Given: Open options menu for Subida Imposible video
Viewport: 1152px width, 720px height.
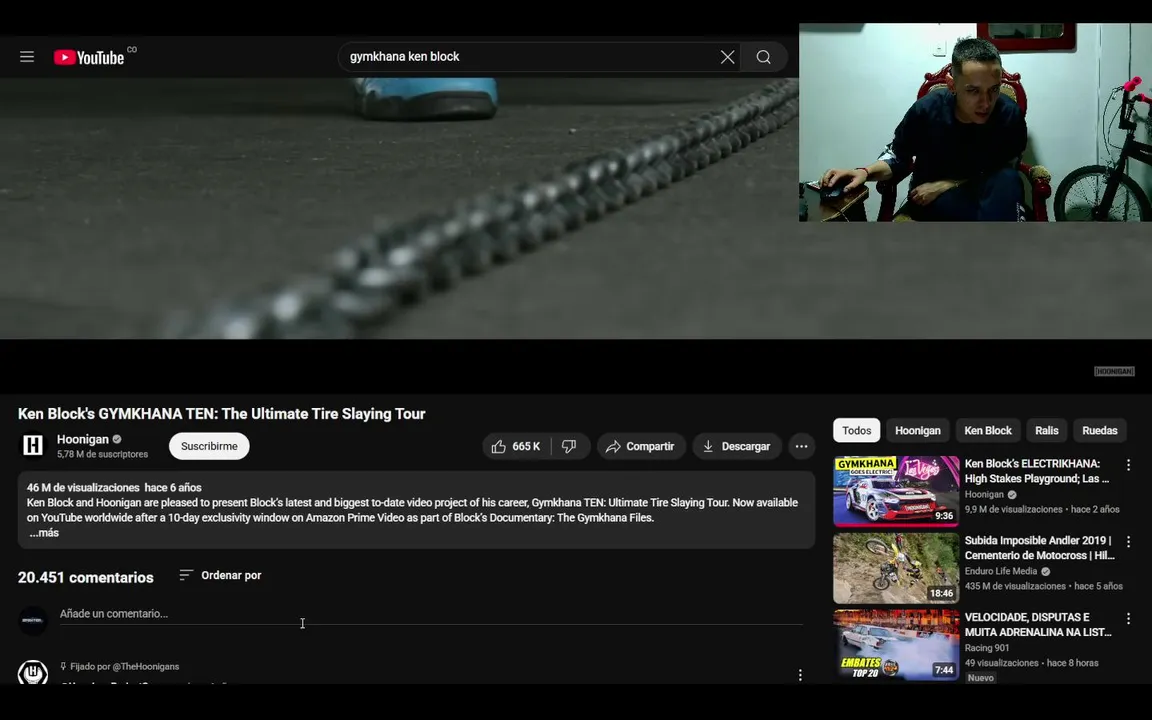Looking at the screenshot, I should pyautogui.click(x=1128, y=542).
